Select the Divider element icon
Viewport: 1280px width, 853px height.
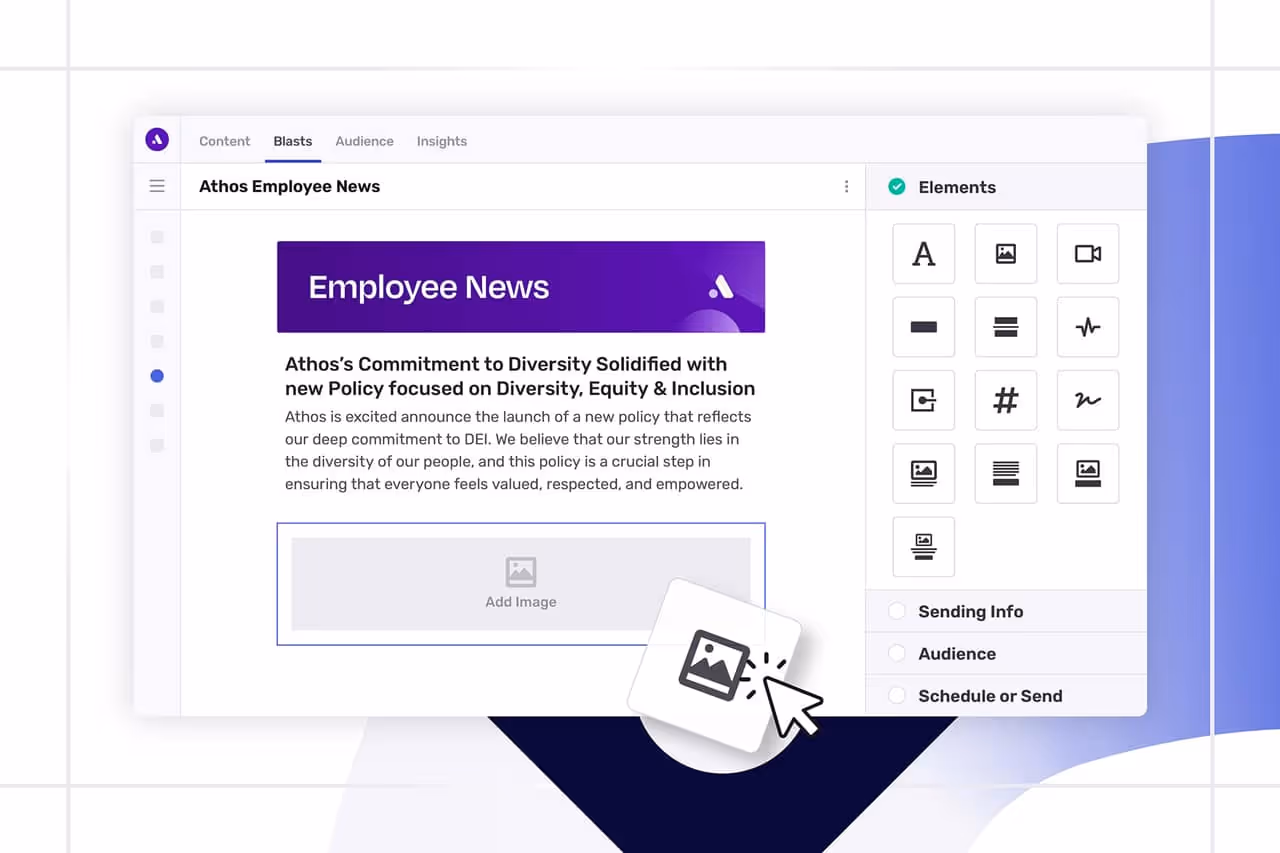(x=1005, y=327)
